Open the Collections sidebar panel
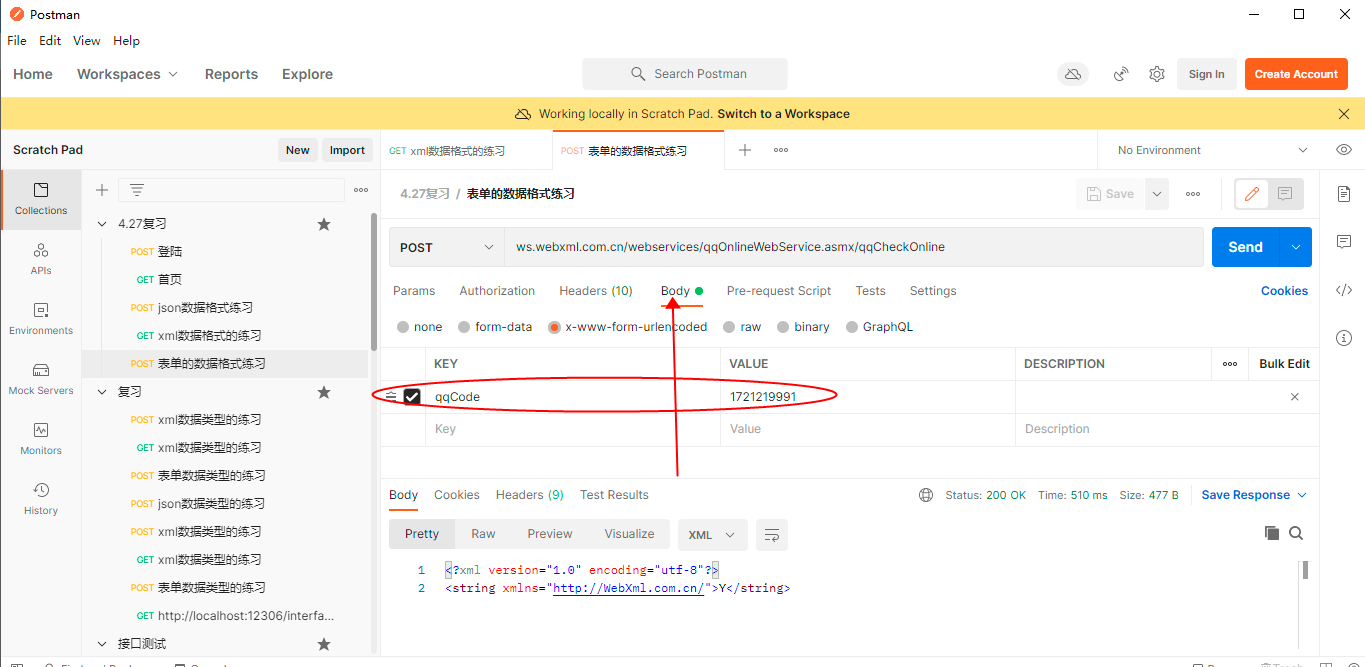1365x667 pixels. click(41, 199)
